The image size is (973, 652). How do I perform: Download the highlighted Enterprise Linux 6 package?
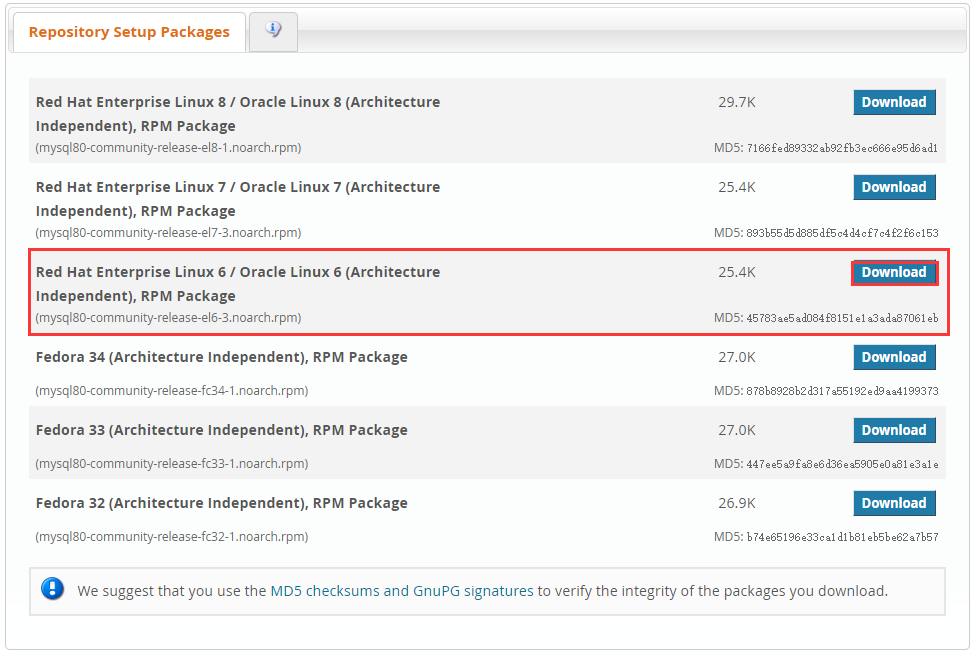[894, 272]
